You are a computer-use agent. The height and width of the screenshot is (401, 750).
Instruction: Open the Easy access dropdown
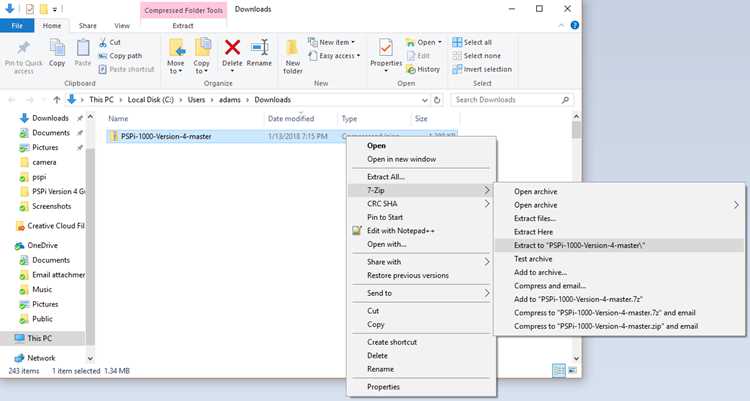334,56
